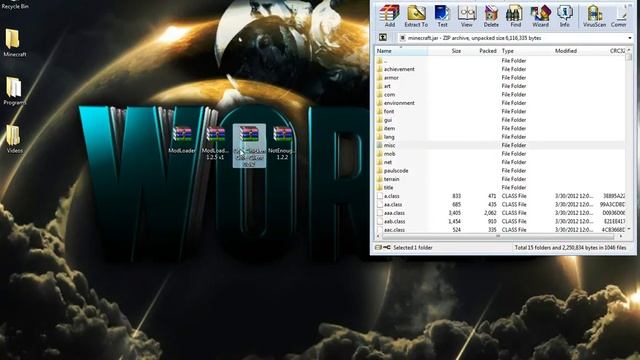The height and width of the screenshot is (360, 640).
Task: Open the archive path dropdown arrow
Action: click(x=630, y=38)
